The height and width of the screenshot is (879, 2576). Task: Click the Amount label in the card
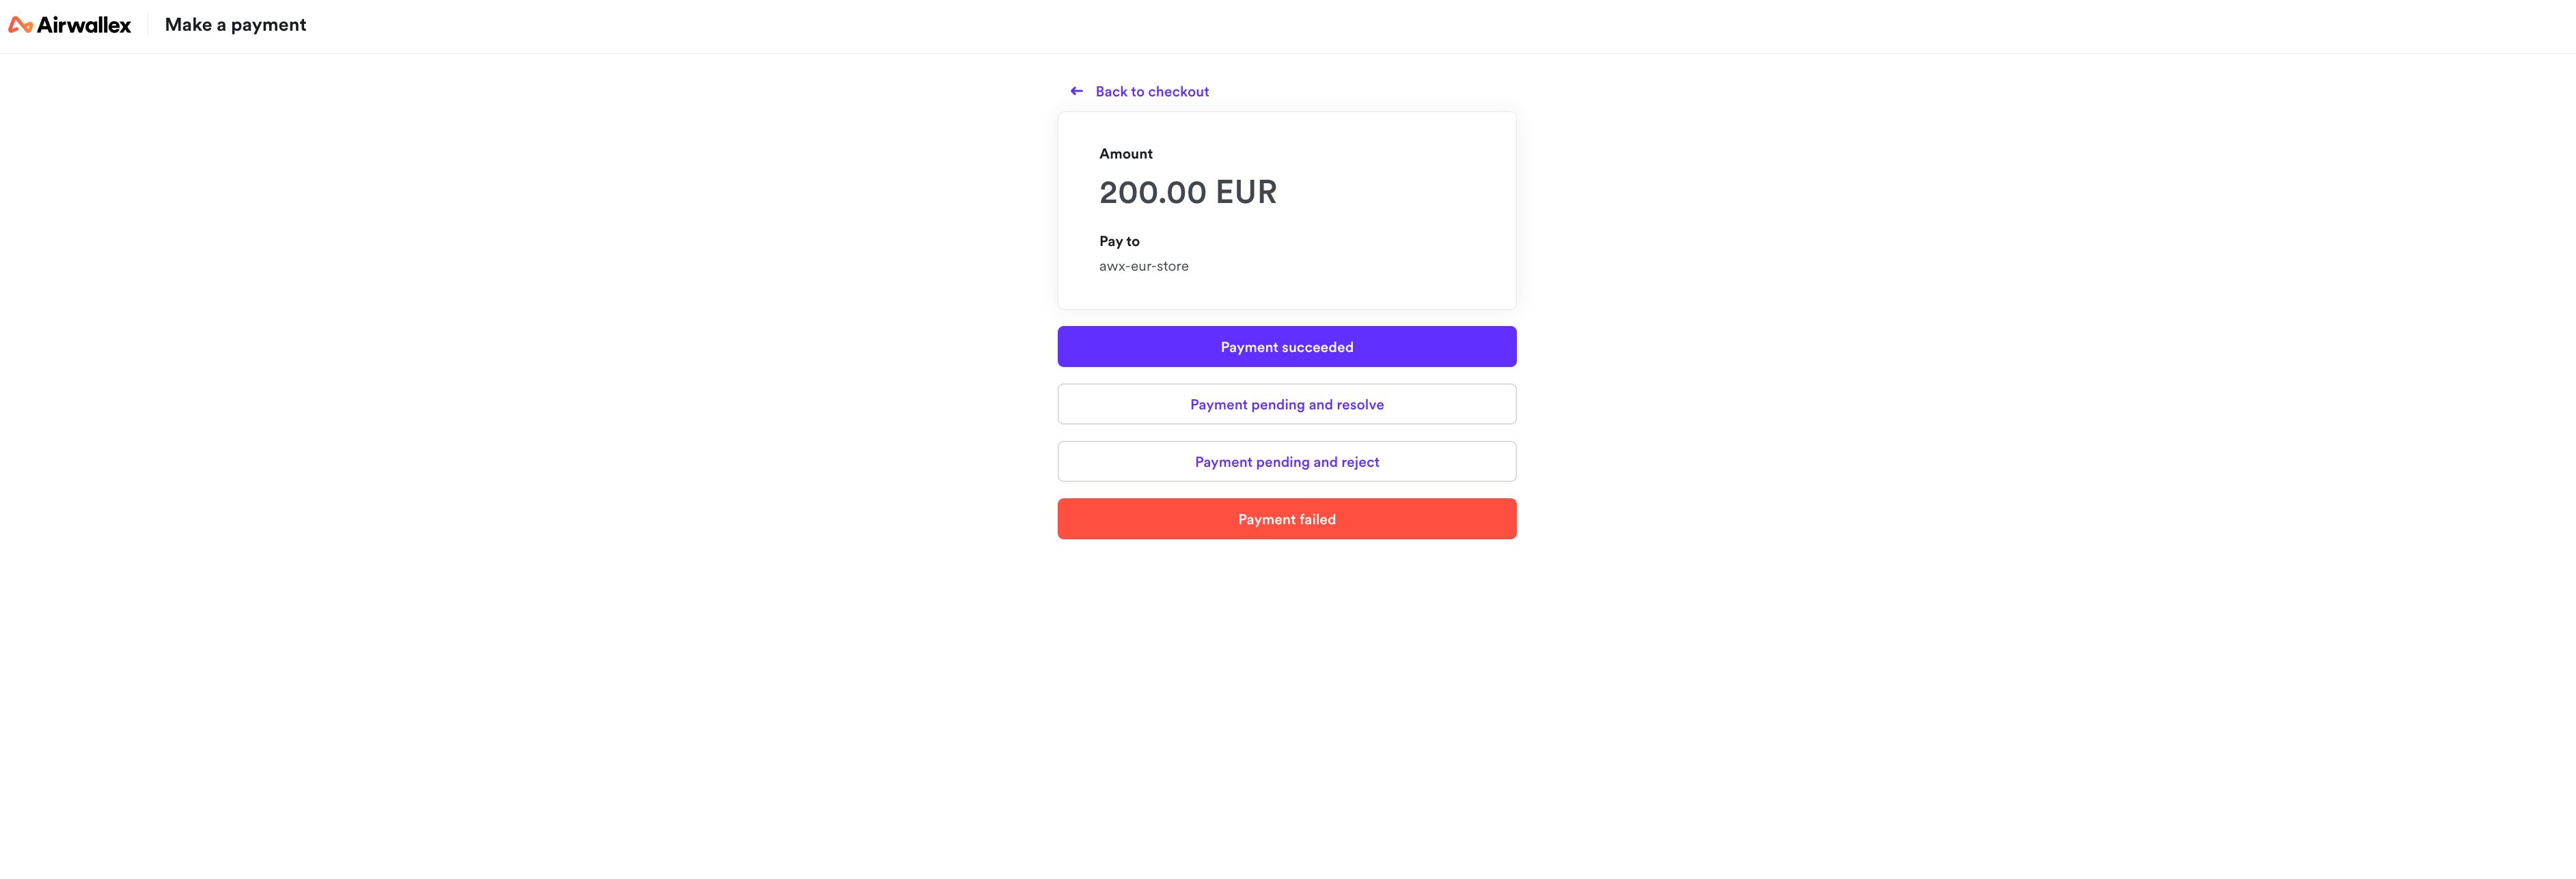(x=1125, y=153)
